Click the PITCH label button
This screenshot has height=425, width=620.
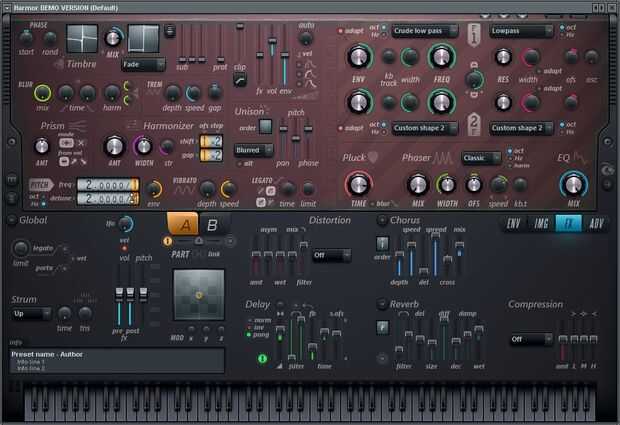[x=41, y=185]
